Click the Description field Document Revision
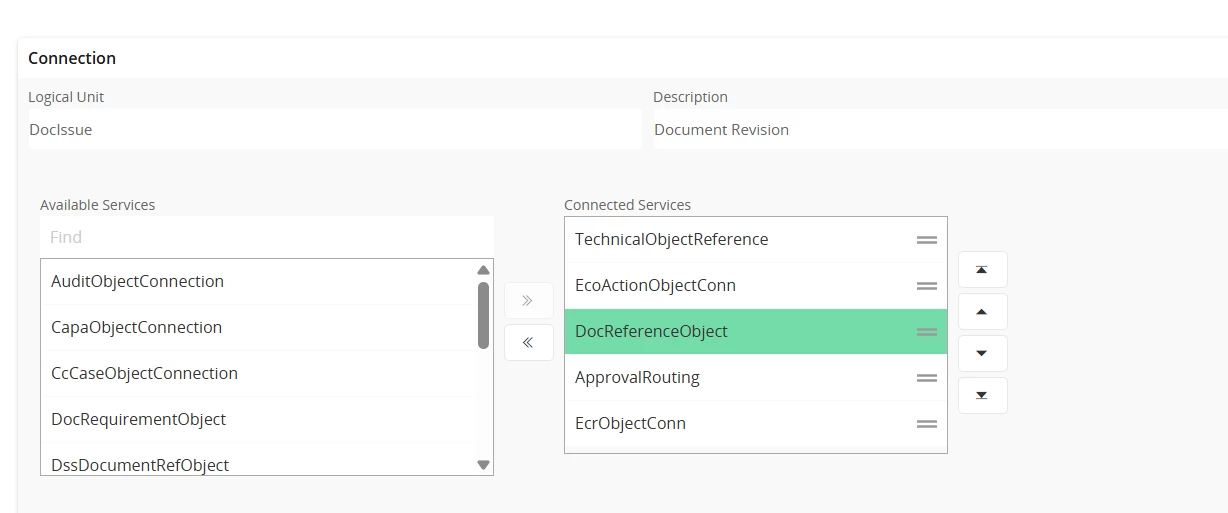Screen dimensions: 1228x513 pyautogui.click(x=940, y=130)
